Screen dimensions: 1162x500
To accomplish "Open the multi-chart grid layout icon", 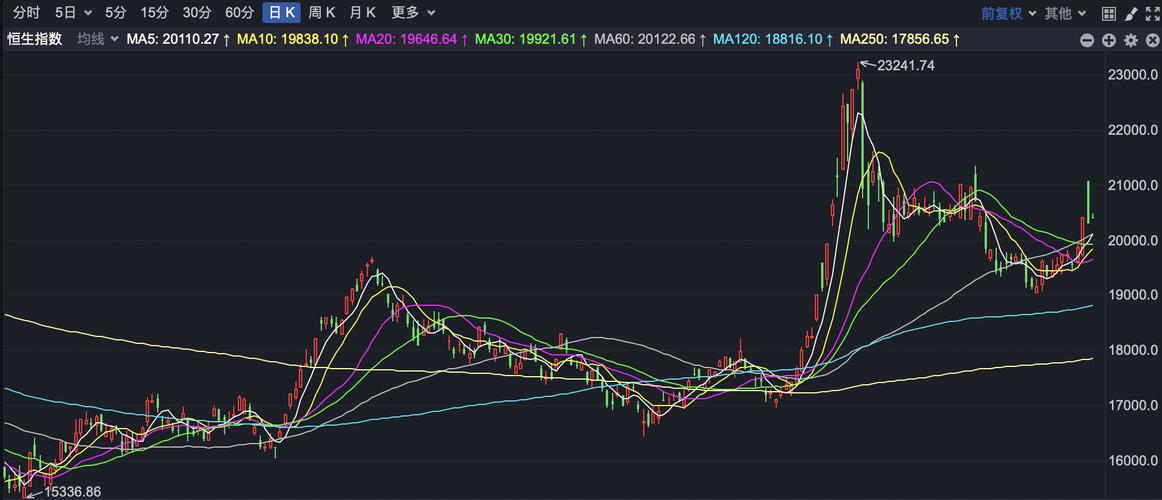I will click(1109, 13).
